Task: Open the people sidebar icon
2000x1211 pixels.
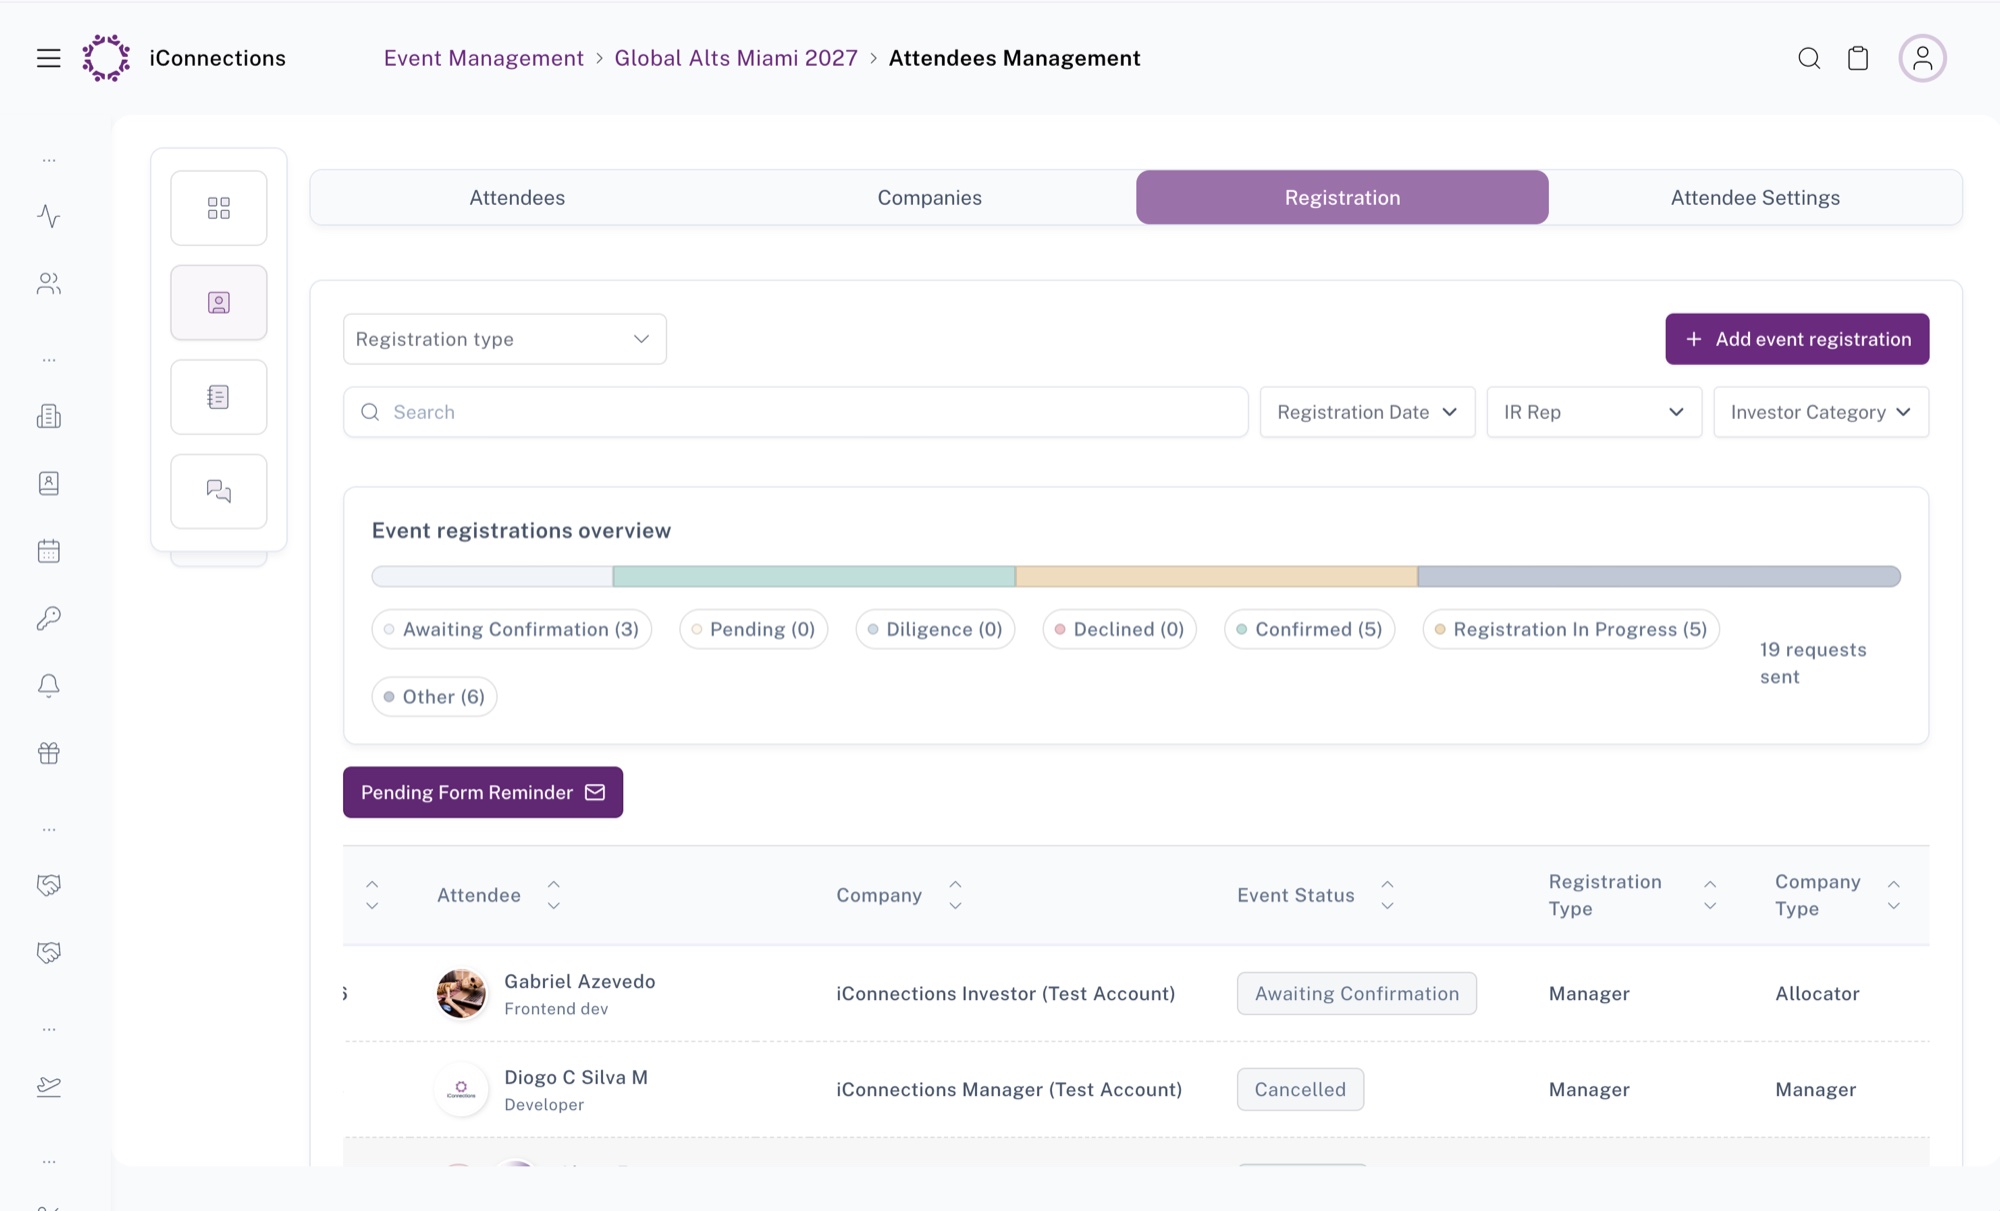Action: [x=49, y=284]
